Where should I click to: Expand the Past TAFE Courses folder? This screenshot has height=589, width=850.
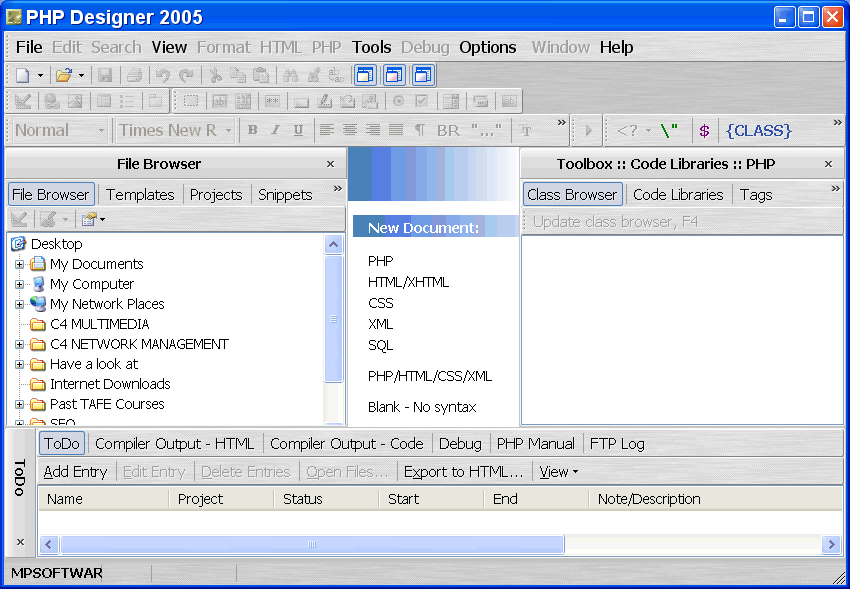tap(20, 404)
